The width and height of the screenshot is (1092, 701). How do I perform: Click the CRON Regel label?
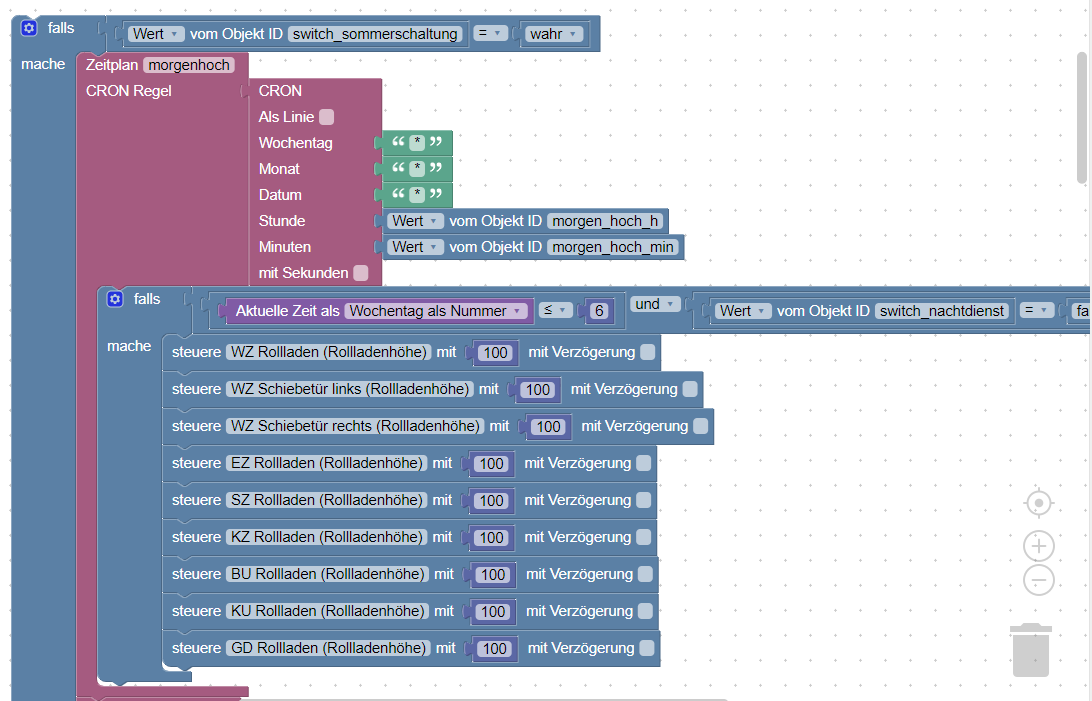(x=128, y=90)
